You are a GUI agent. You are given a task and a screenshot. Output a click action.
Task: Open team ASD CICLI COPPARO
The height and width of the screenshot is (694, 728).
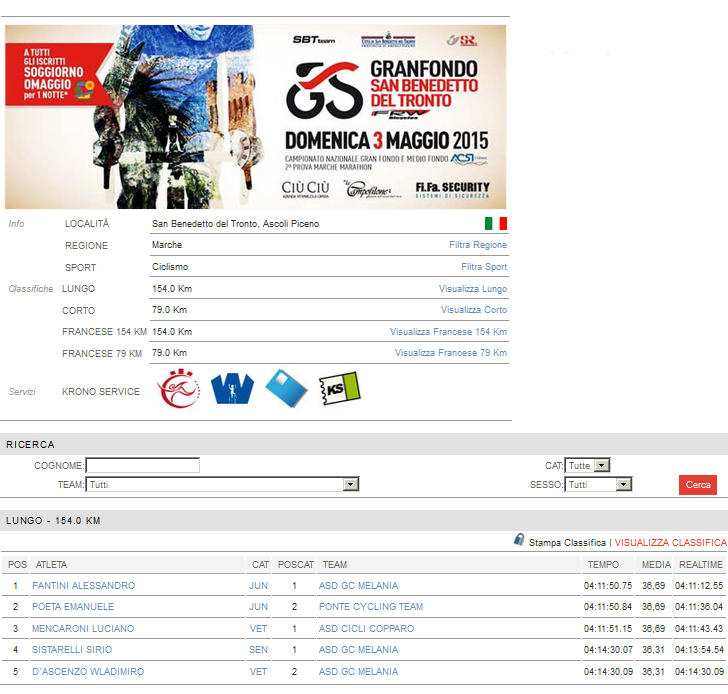coord(366,629)
